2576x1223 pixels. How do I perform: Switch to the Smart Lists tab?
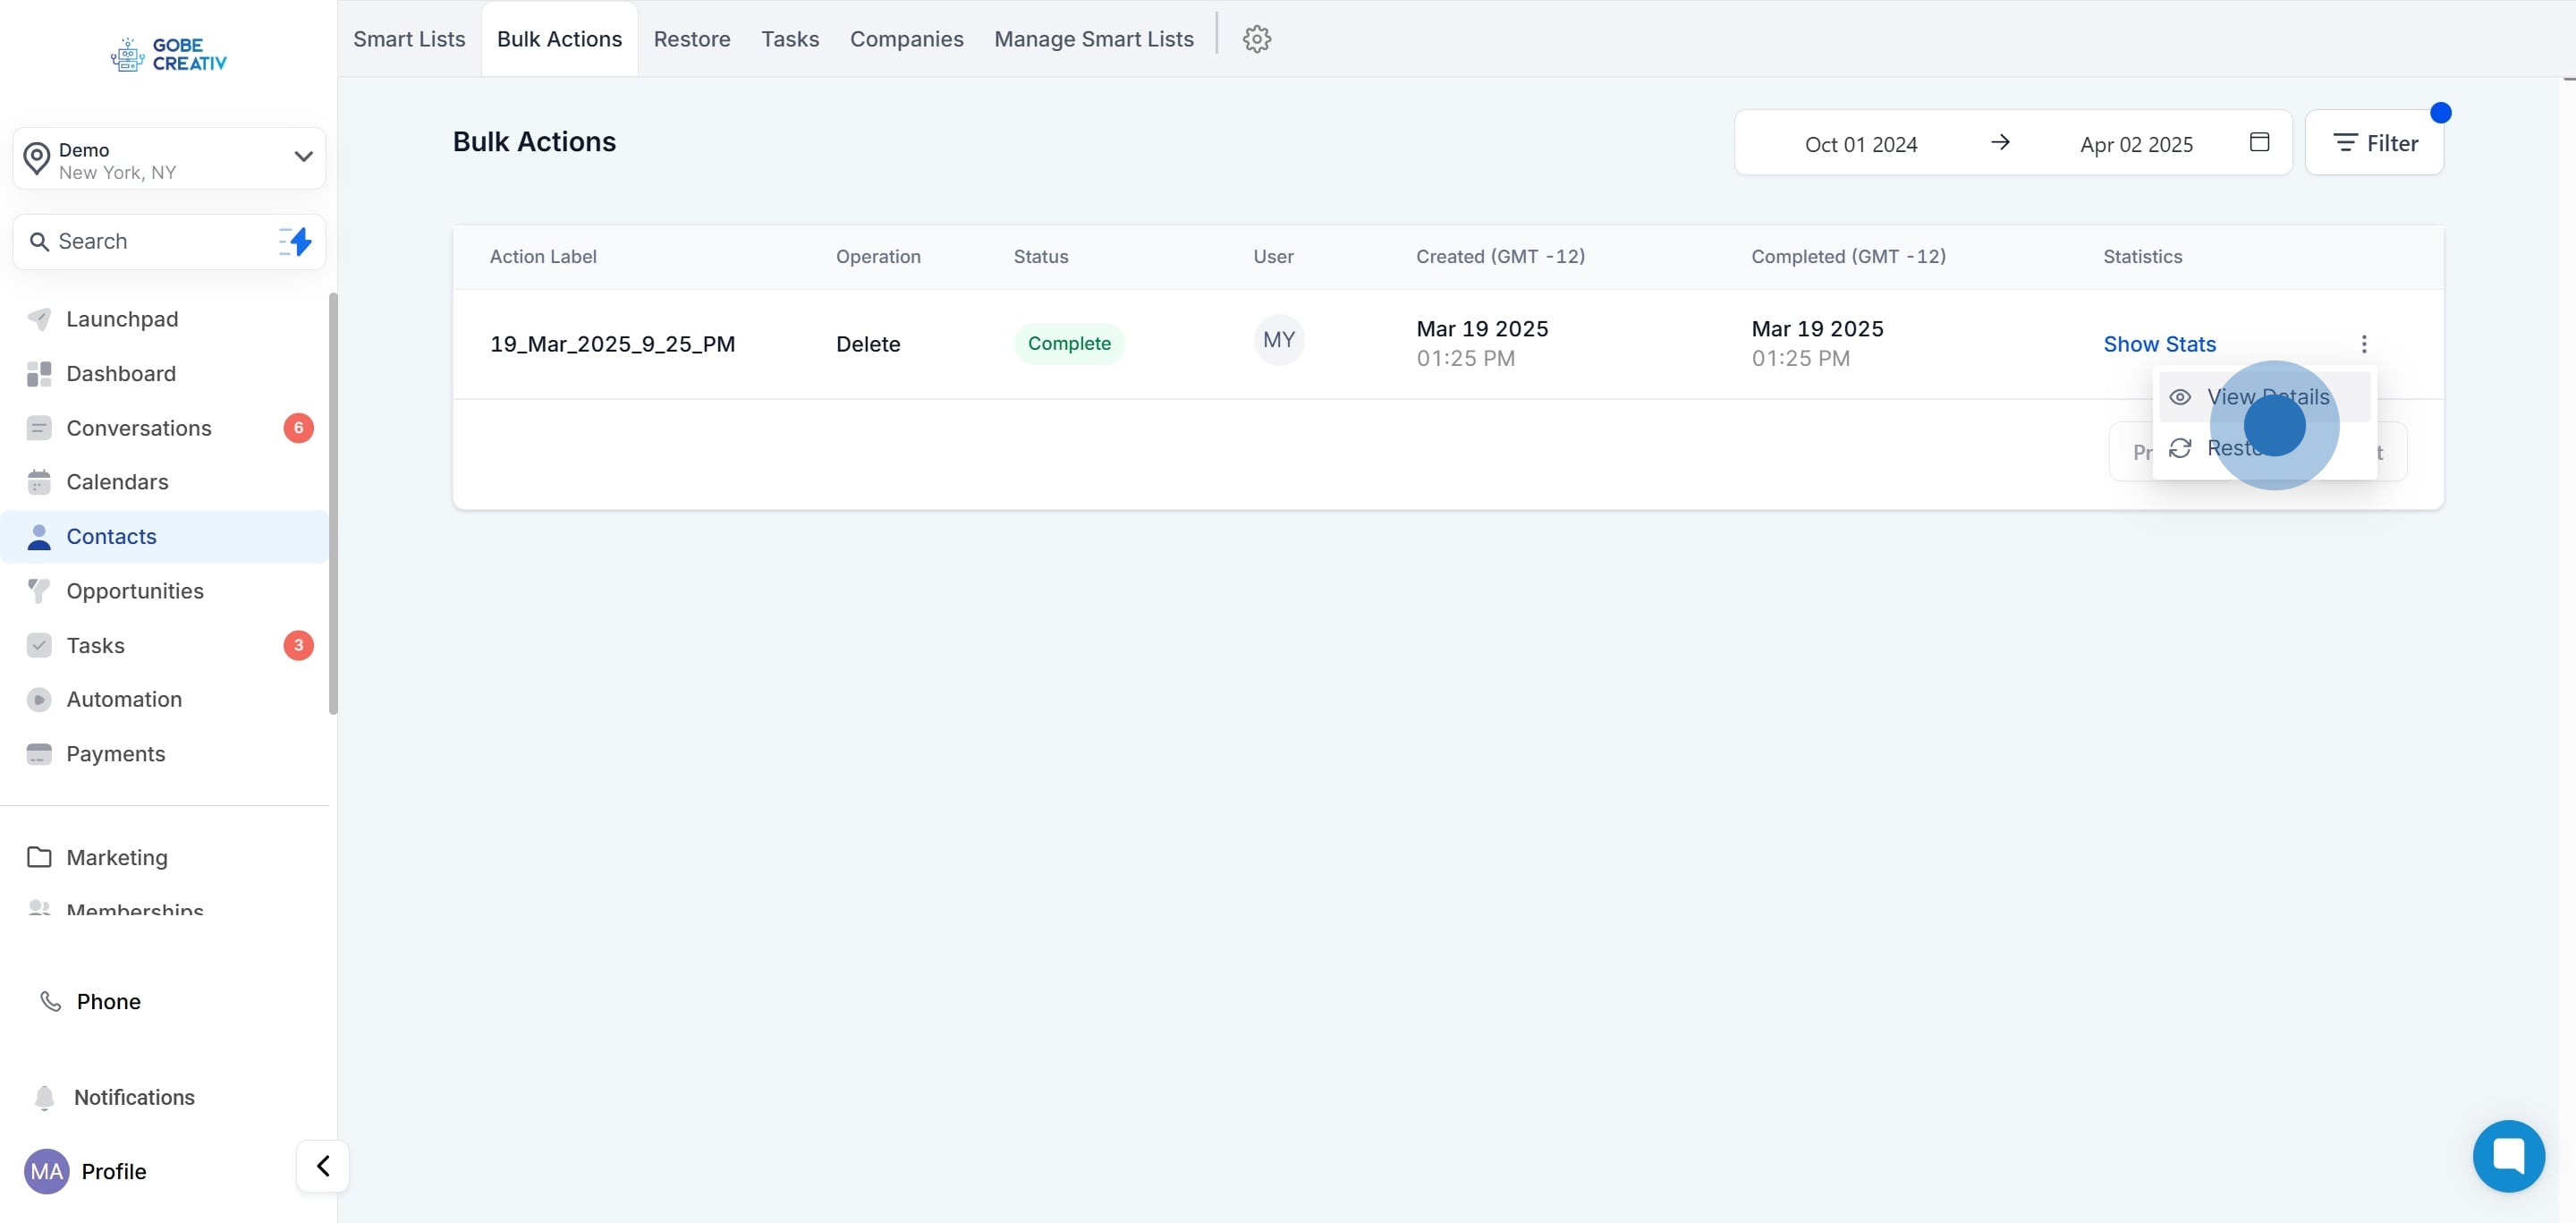(x=409, y=39)
